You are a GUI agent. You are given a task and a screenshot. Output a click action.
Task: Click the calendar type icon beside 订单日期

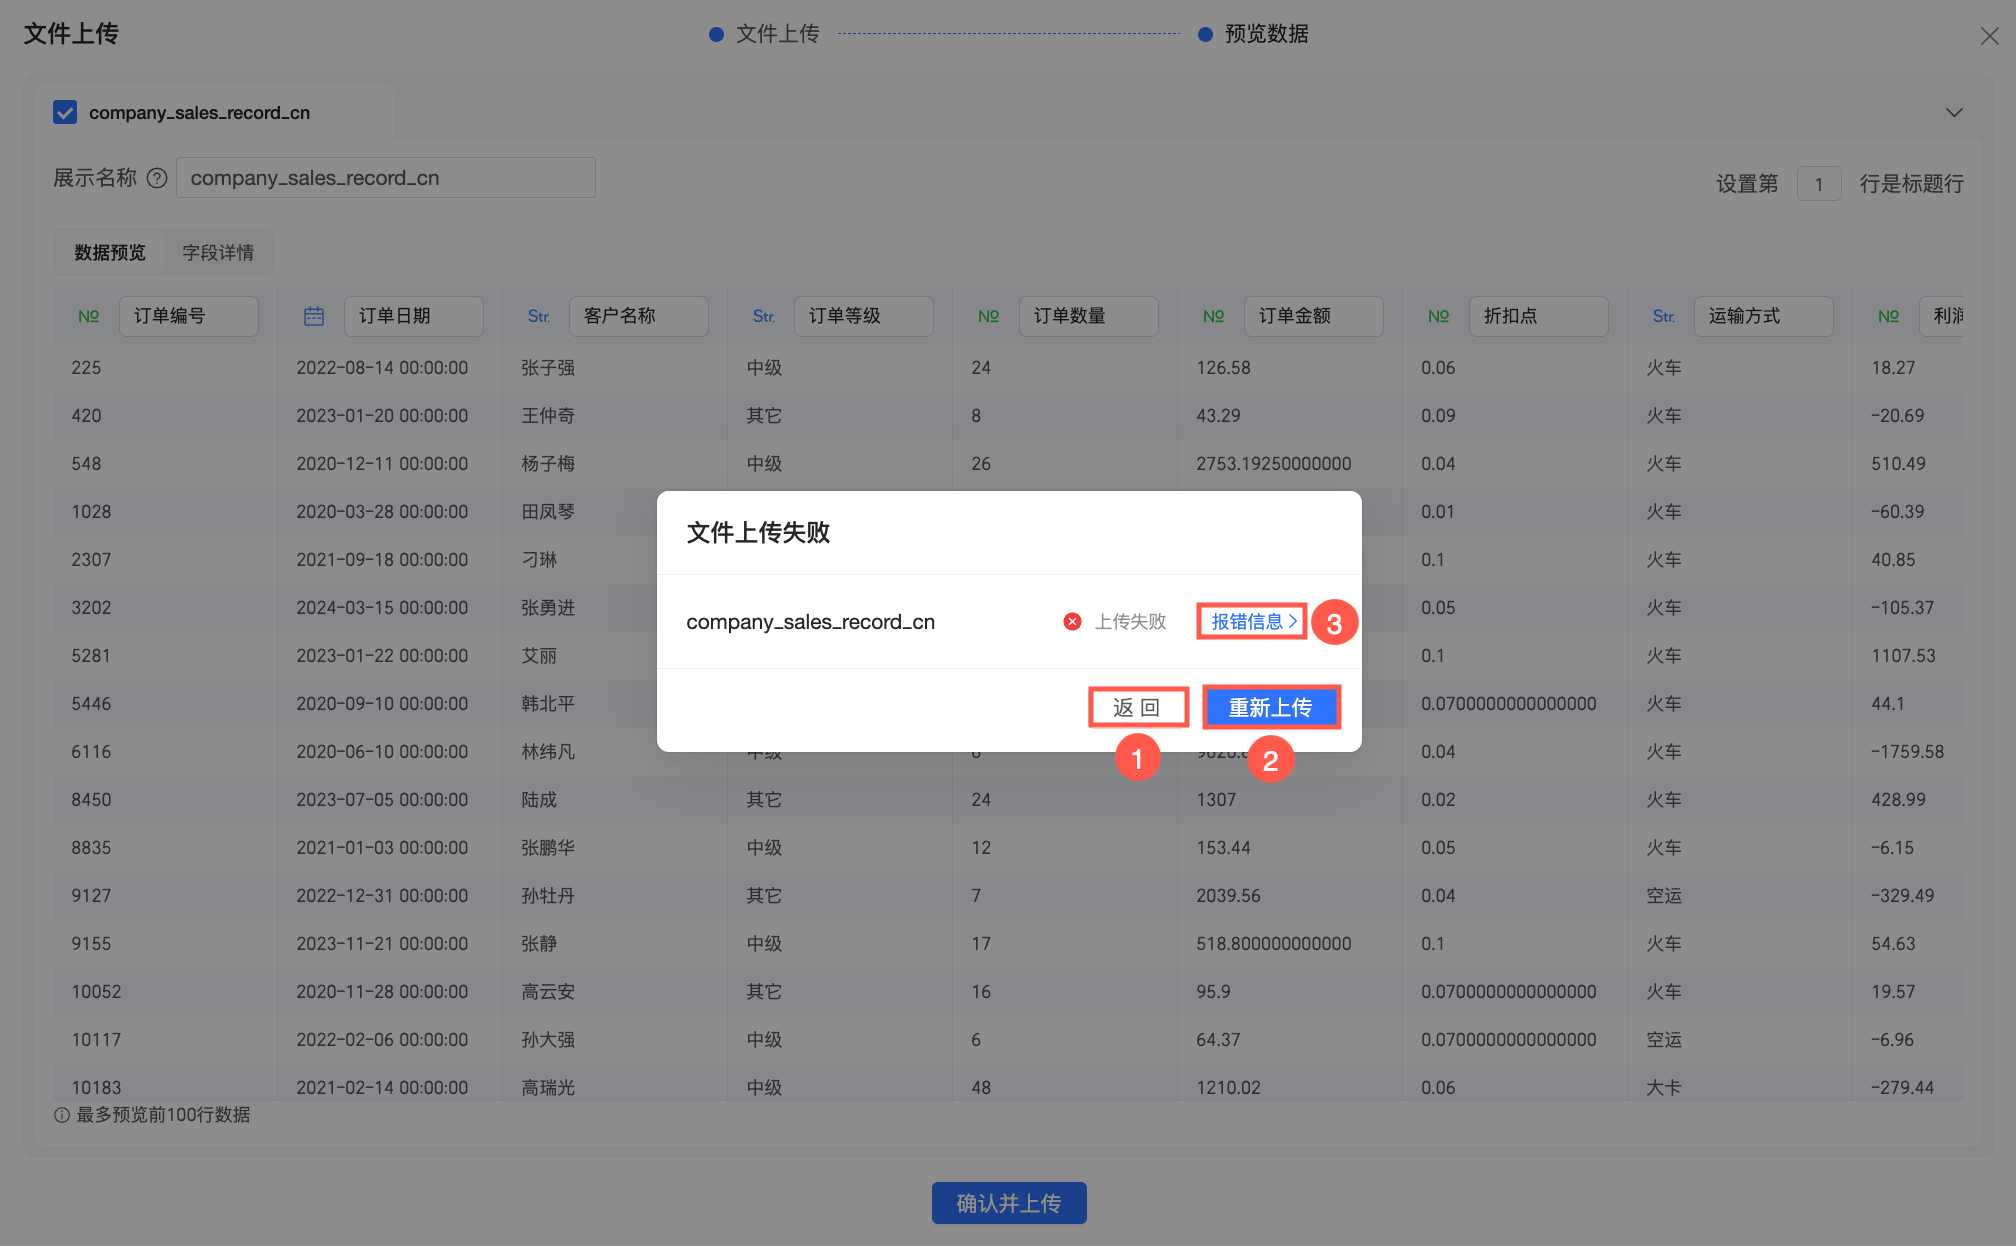click(x=313, y=316)
